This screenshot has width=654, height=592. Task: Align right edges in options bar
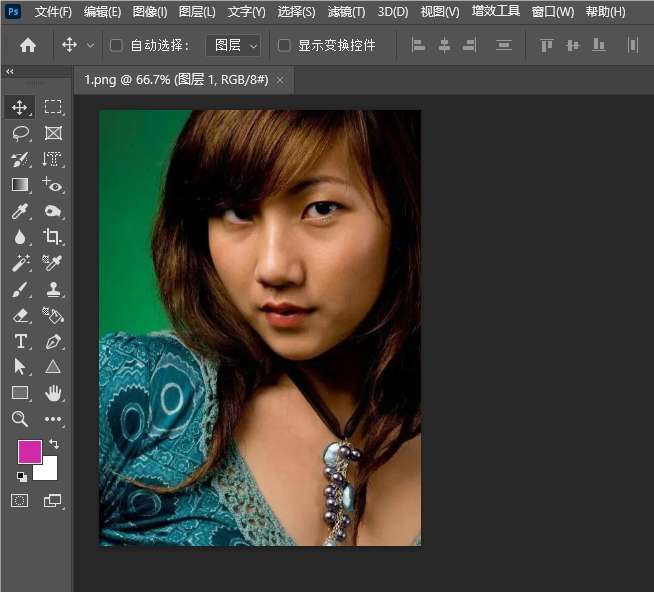(470, 45)
